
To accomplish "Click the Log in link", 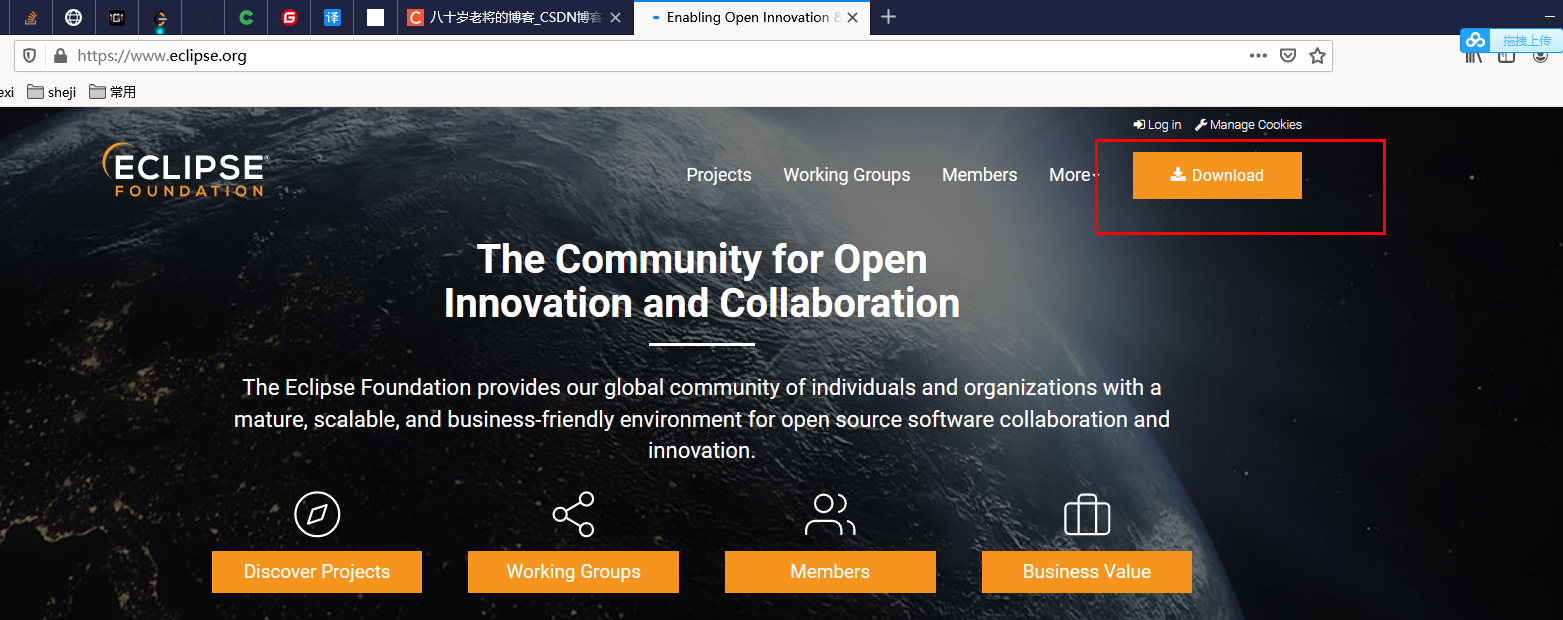I will coord(1157,125).
